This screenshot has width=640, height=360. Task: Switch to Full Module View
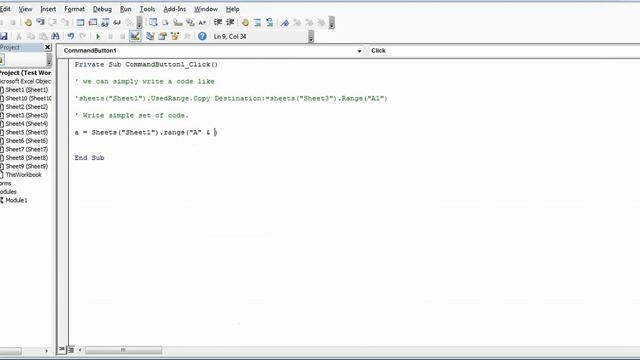click(71, 349)
